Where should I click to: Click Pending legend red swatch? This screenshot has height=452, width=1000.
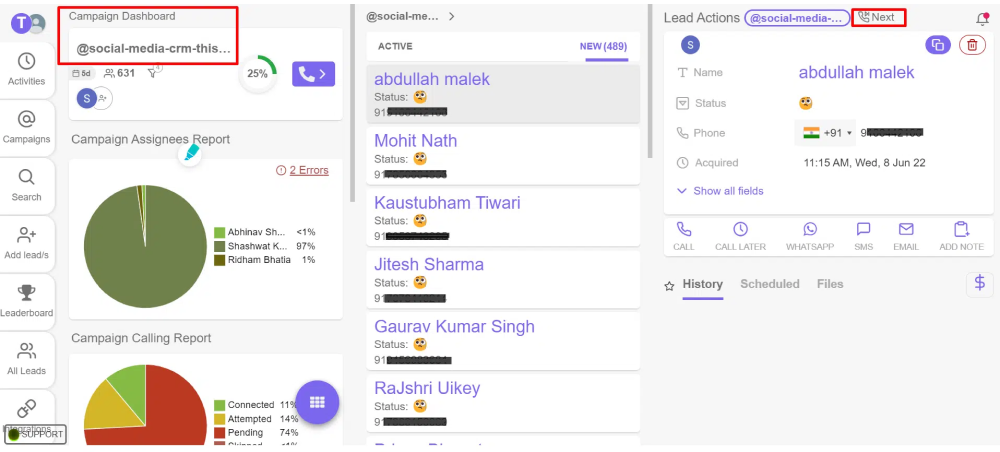219,433
